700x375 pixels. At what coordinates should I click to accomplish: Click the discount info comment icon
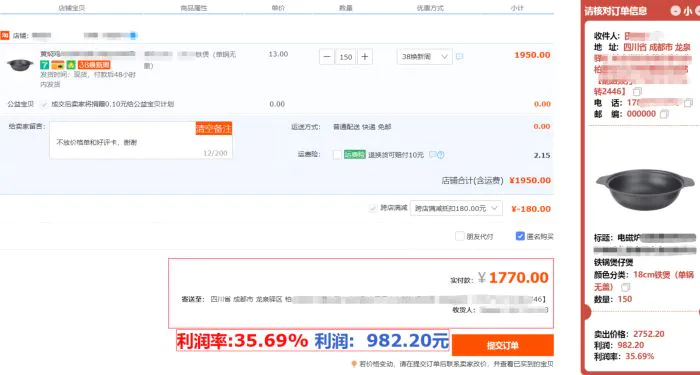(459, 57)
